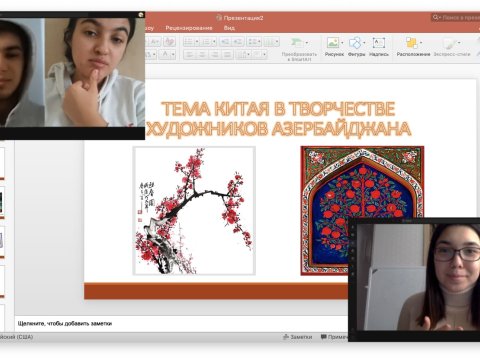The width and height of the screenshot is (480, 360).
Task: Open the line spacing options
Action: pyautogui.click(x=254, y=42)
